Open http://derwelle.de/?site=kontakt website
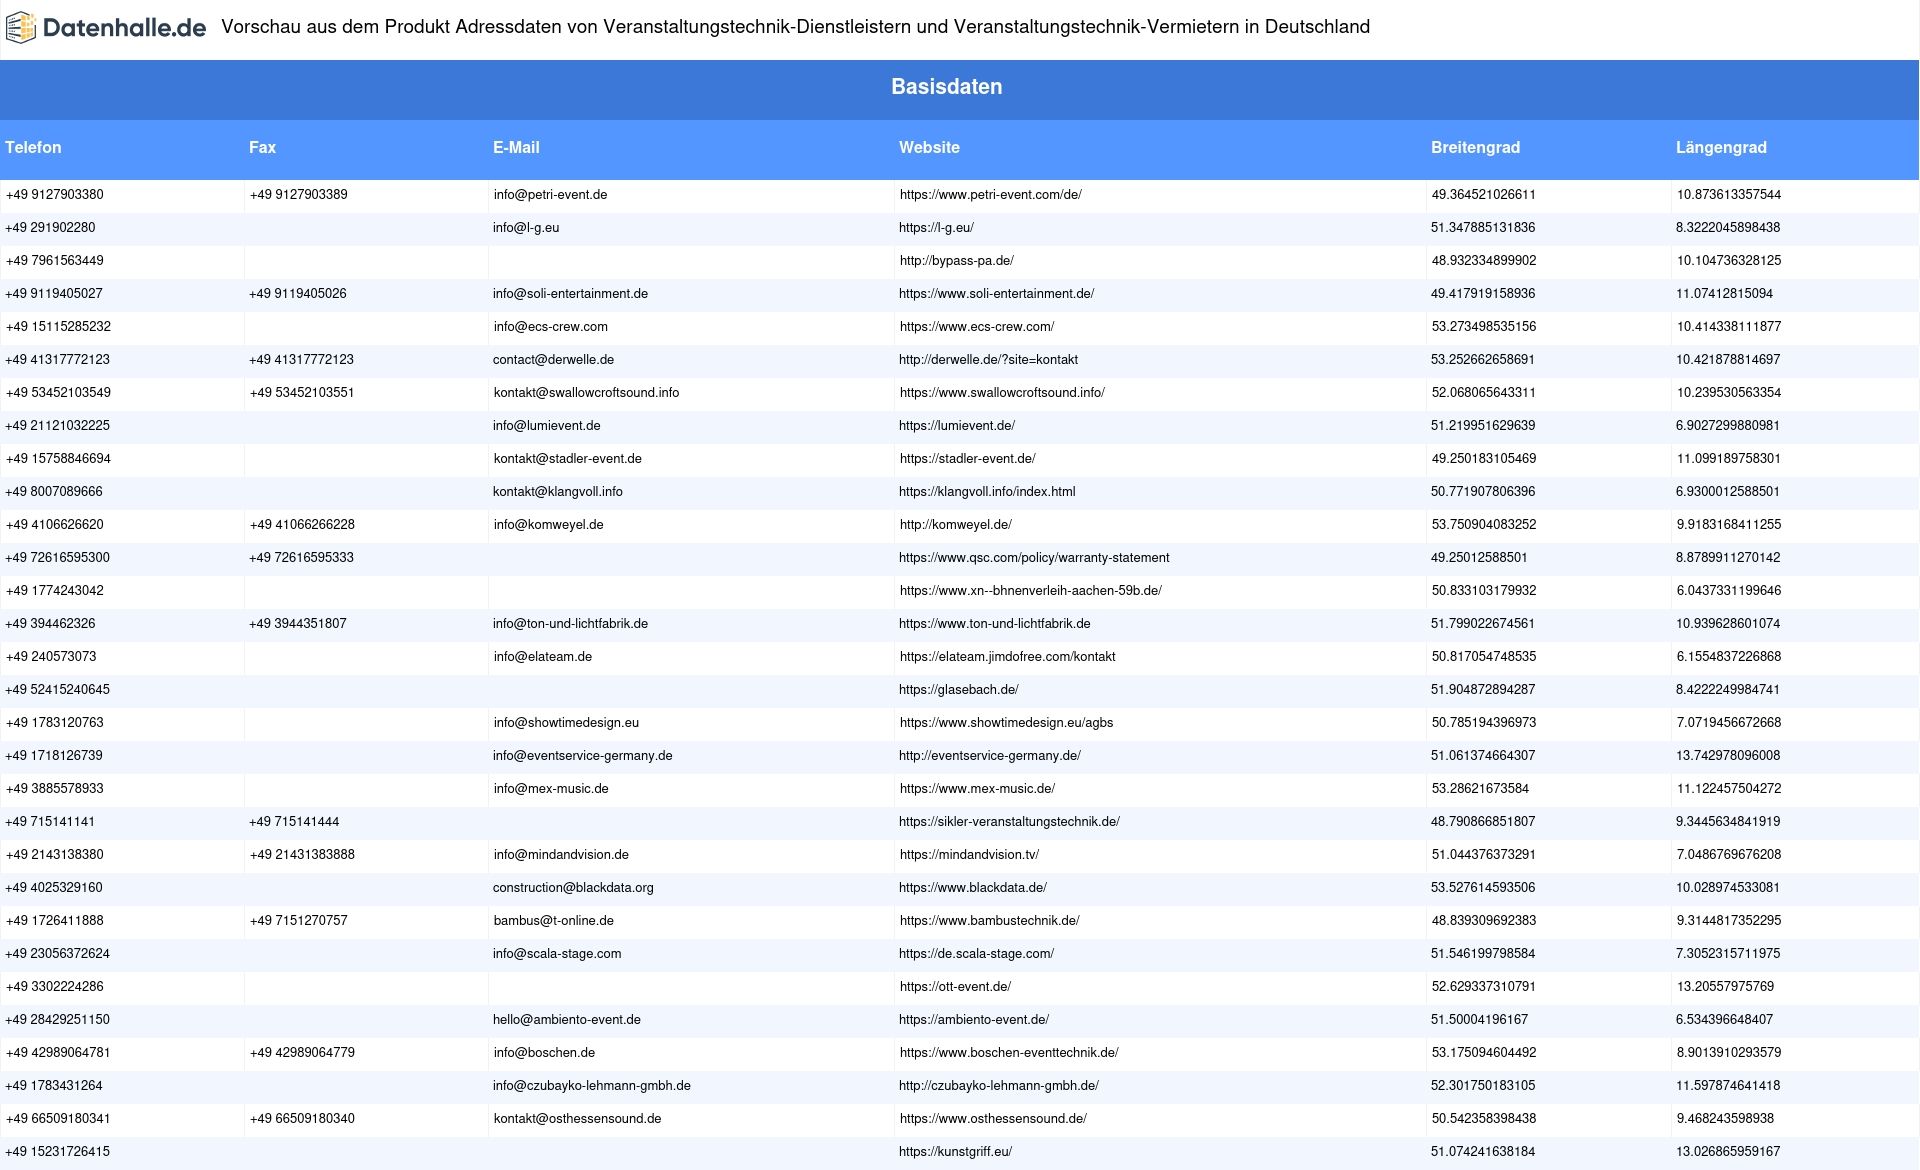The height and width of the screenshot is (1170, 1920). click(988, 360)
